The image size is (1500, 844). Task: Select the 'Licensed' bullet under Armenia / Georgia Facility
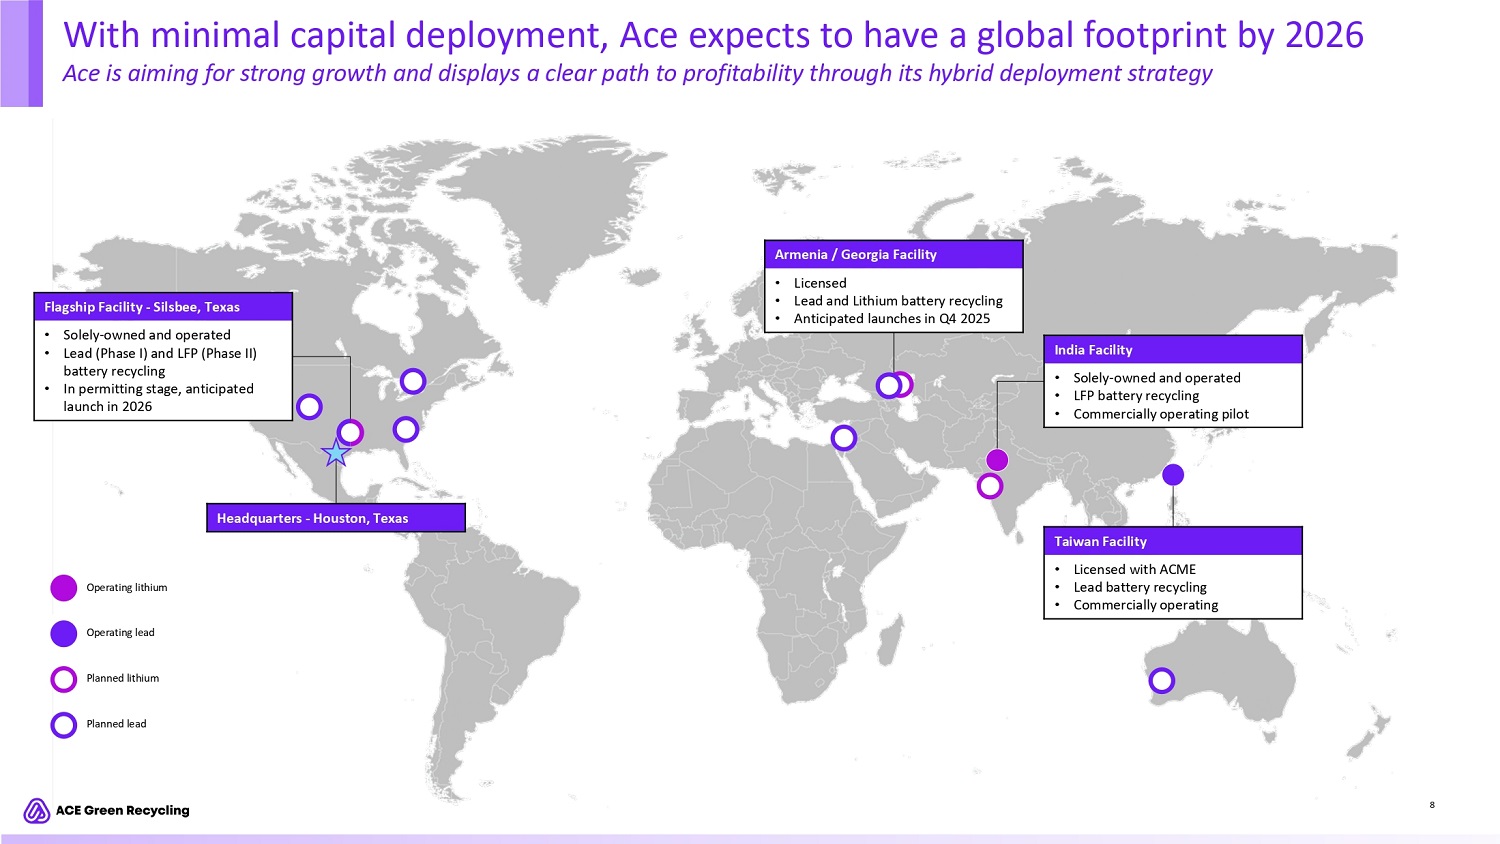tap(820, 283)
